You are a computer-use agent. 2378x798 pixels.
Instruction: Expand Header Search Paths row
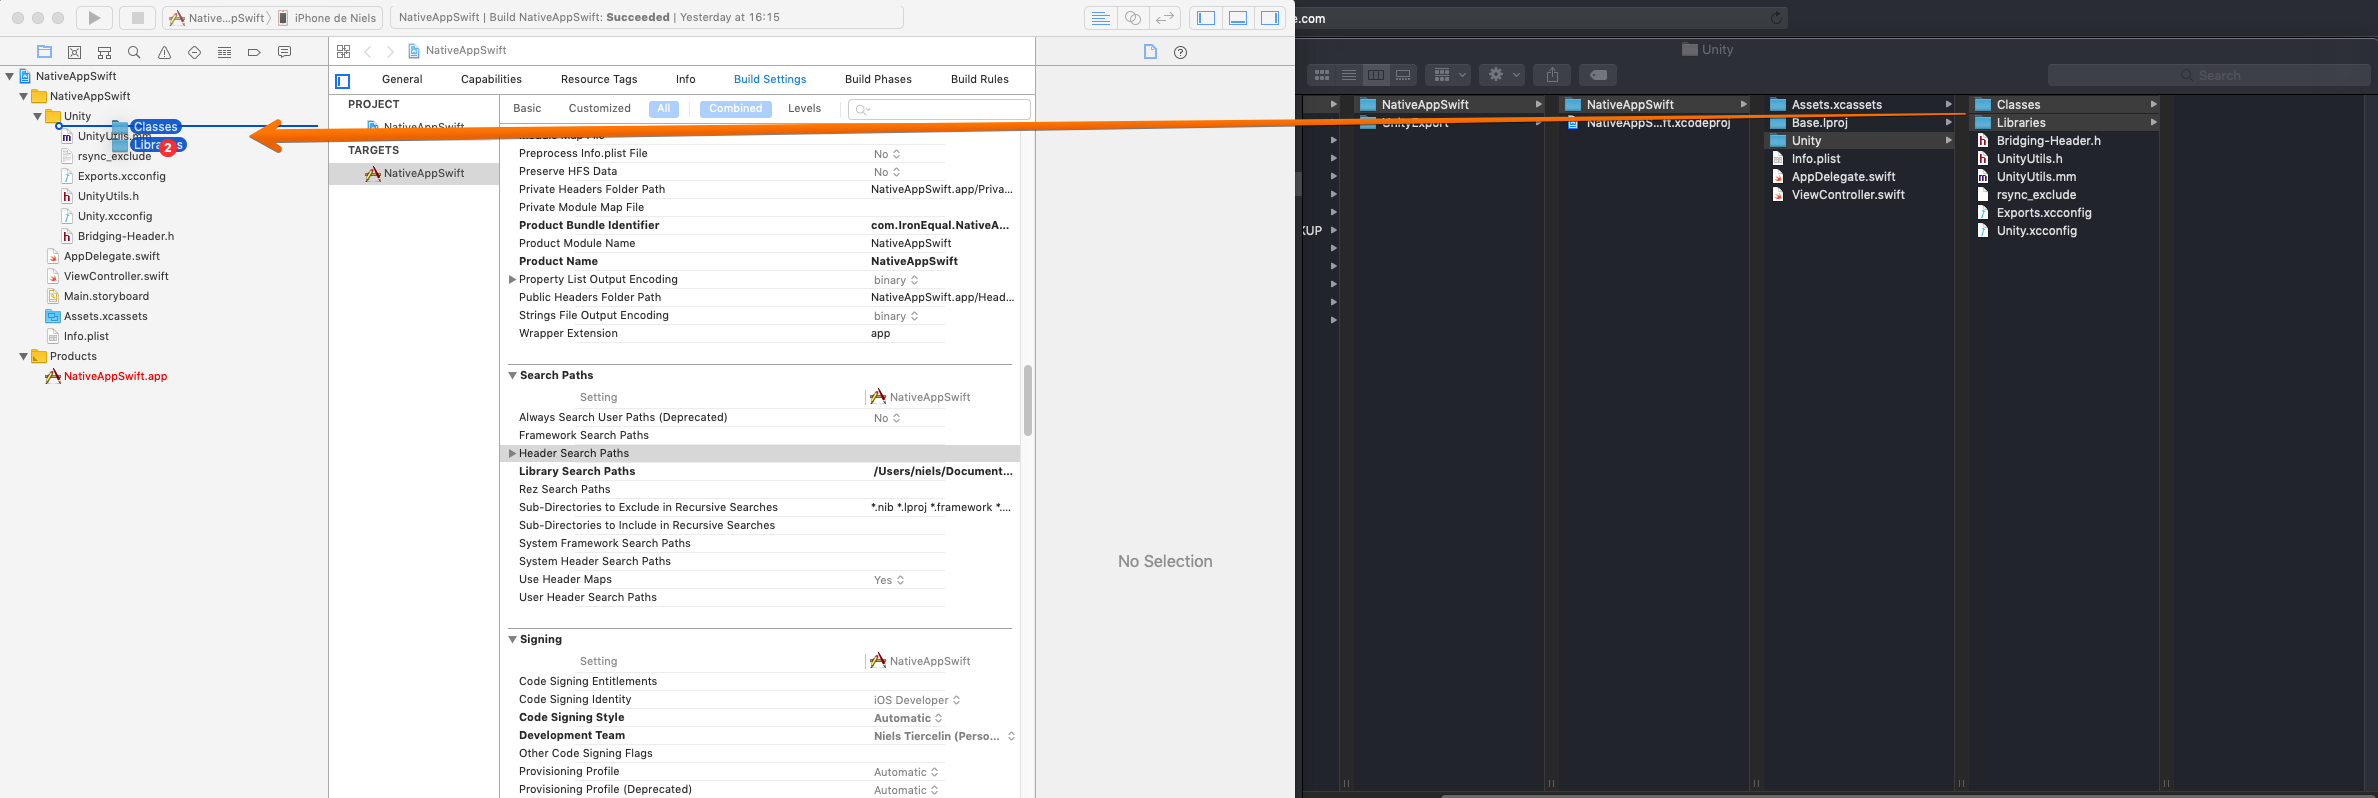click(x=513, y=454)
